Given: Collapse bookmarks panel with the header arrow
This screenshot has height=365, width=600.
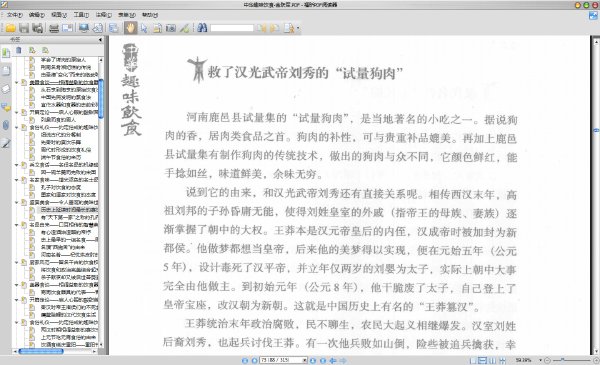Looking at the screenshot, I should [101, 39].
